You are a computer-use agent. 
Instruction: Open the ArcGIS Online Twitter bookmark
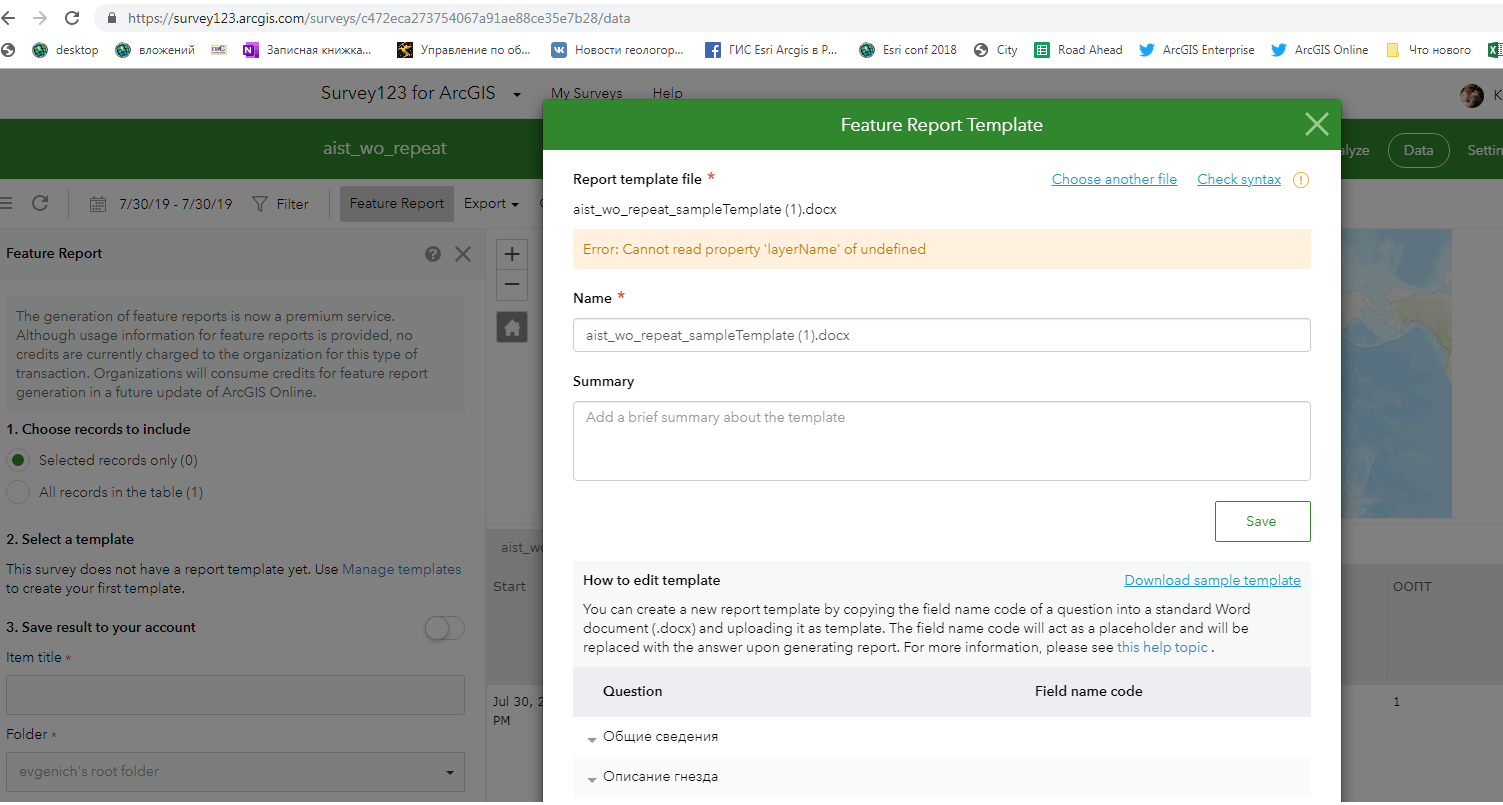click(1320, 50)
